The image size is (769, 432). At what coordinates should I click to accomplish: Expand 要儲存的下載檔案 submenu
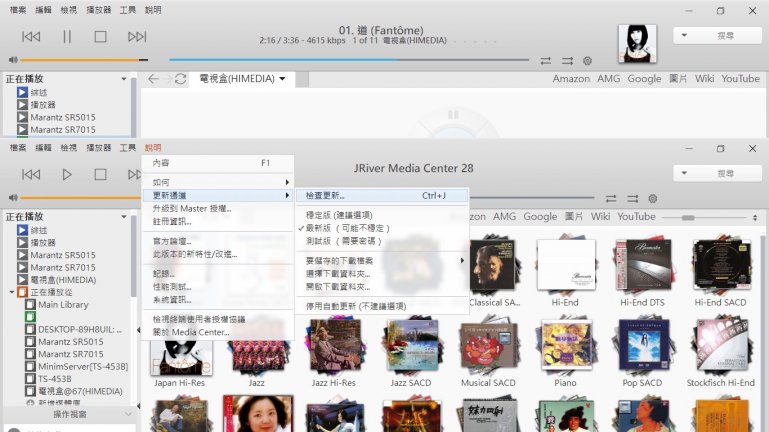[x=382, y=261]
